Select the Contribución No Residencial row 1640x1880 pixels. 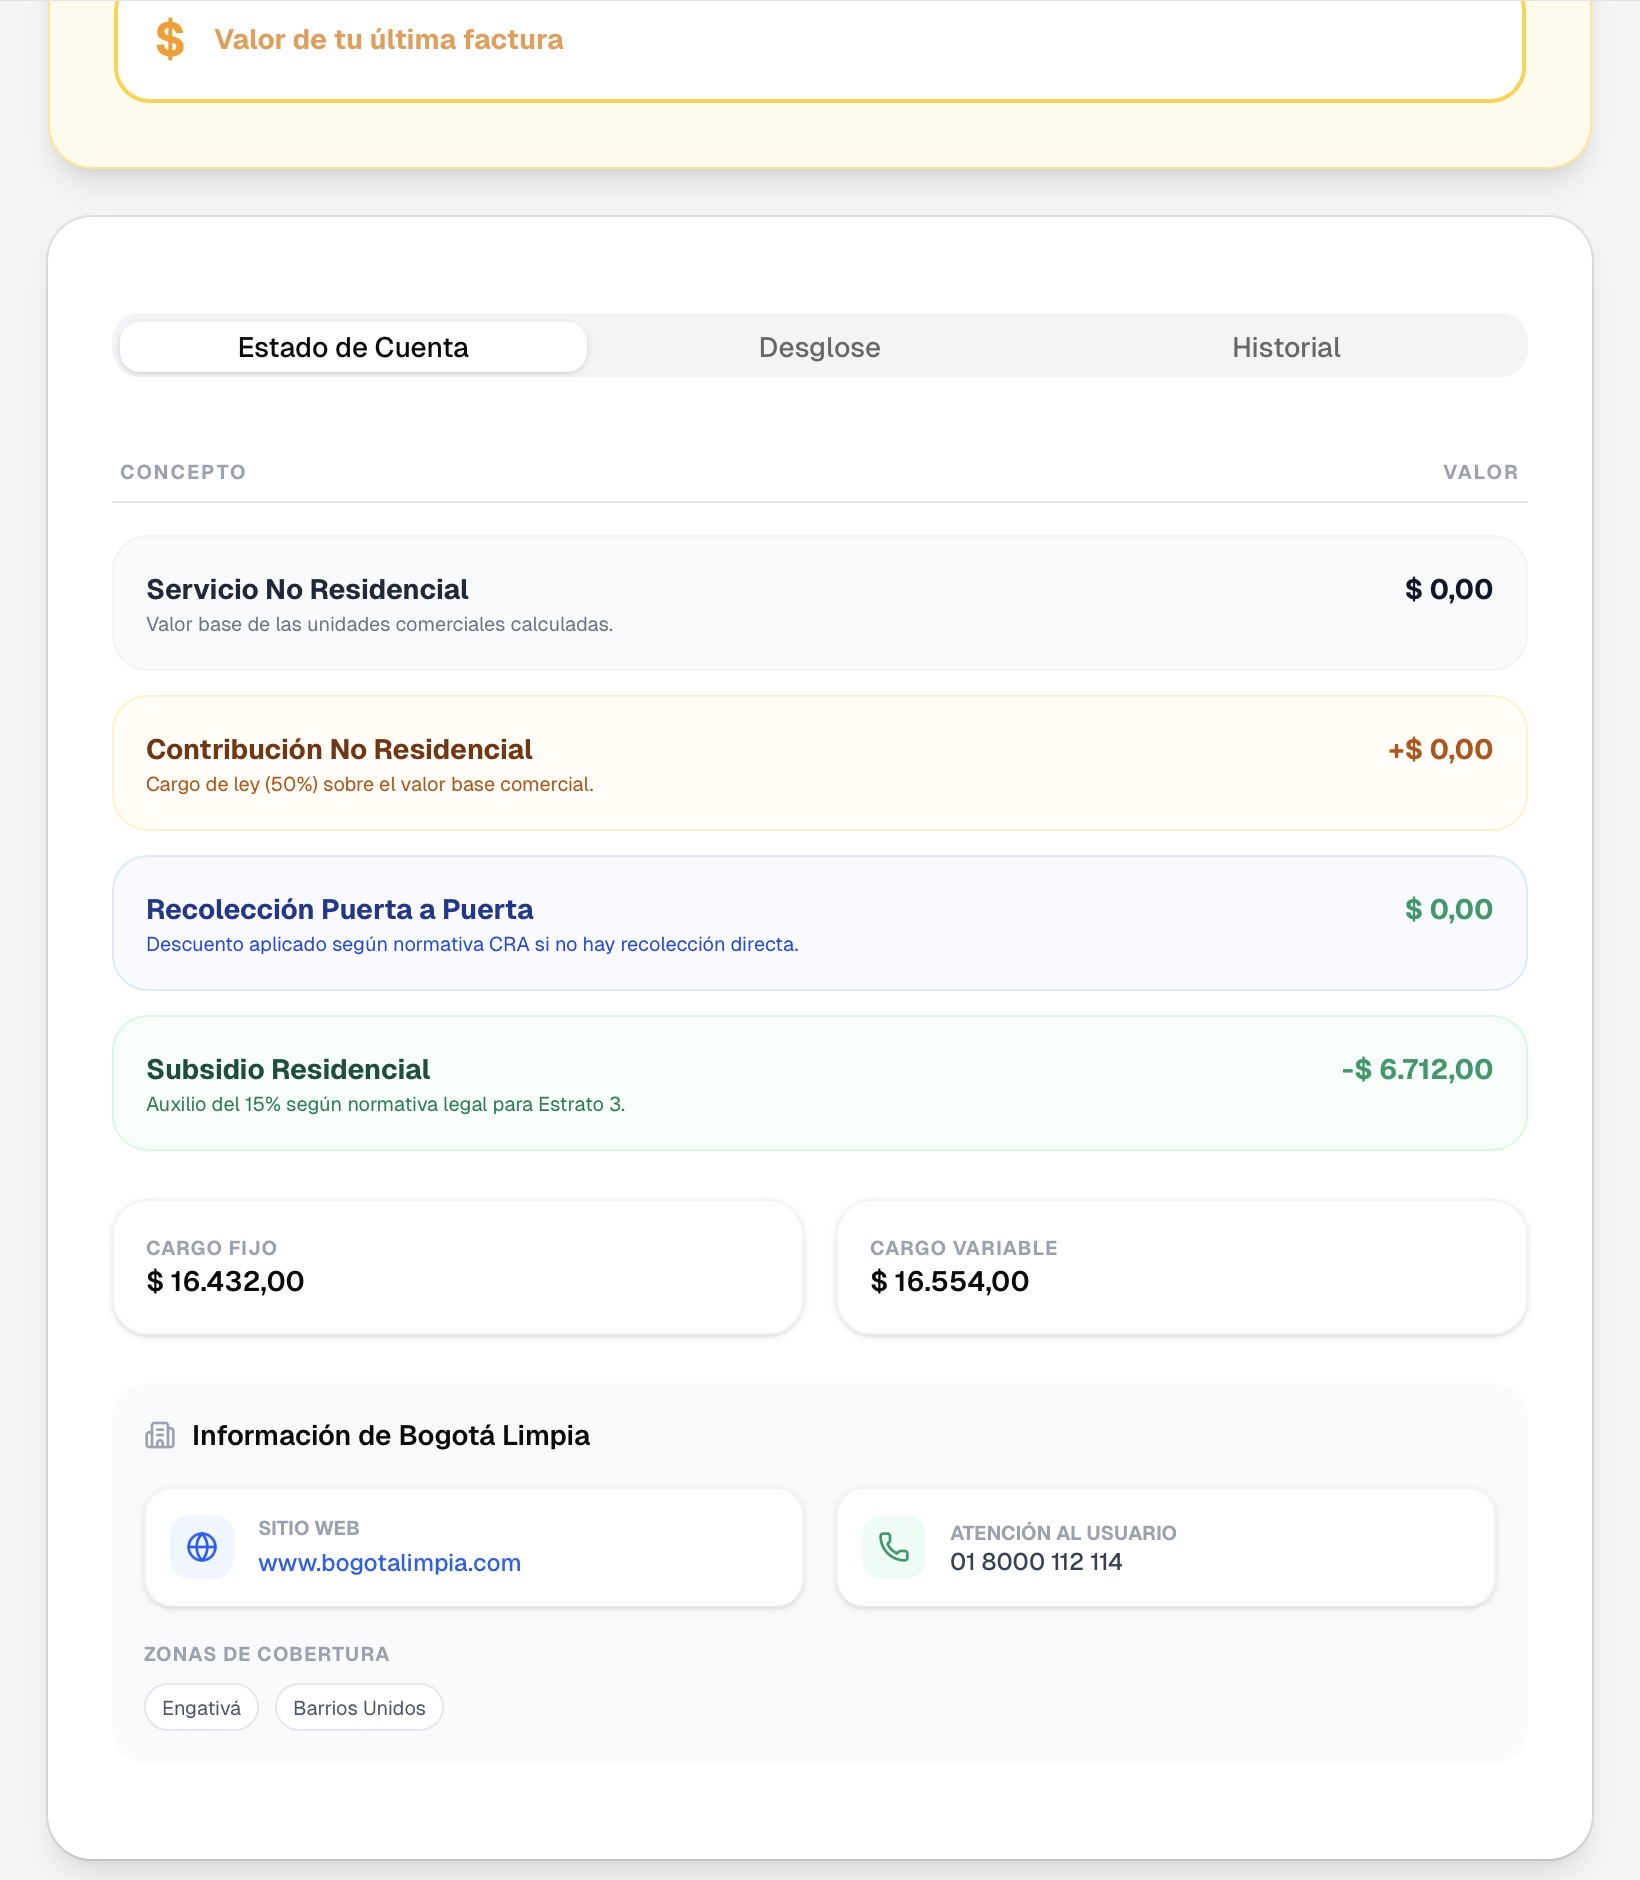coord(819,763)
